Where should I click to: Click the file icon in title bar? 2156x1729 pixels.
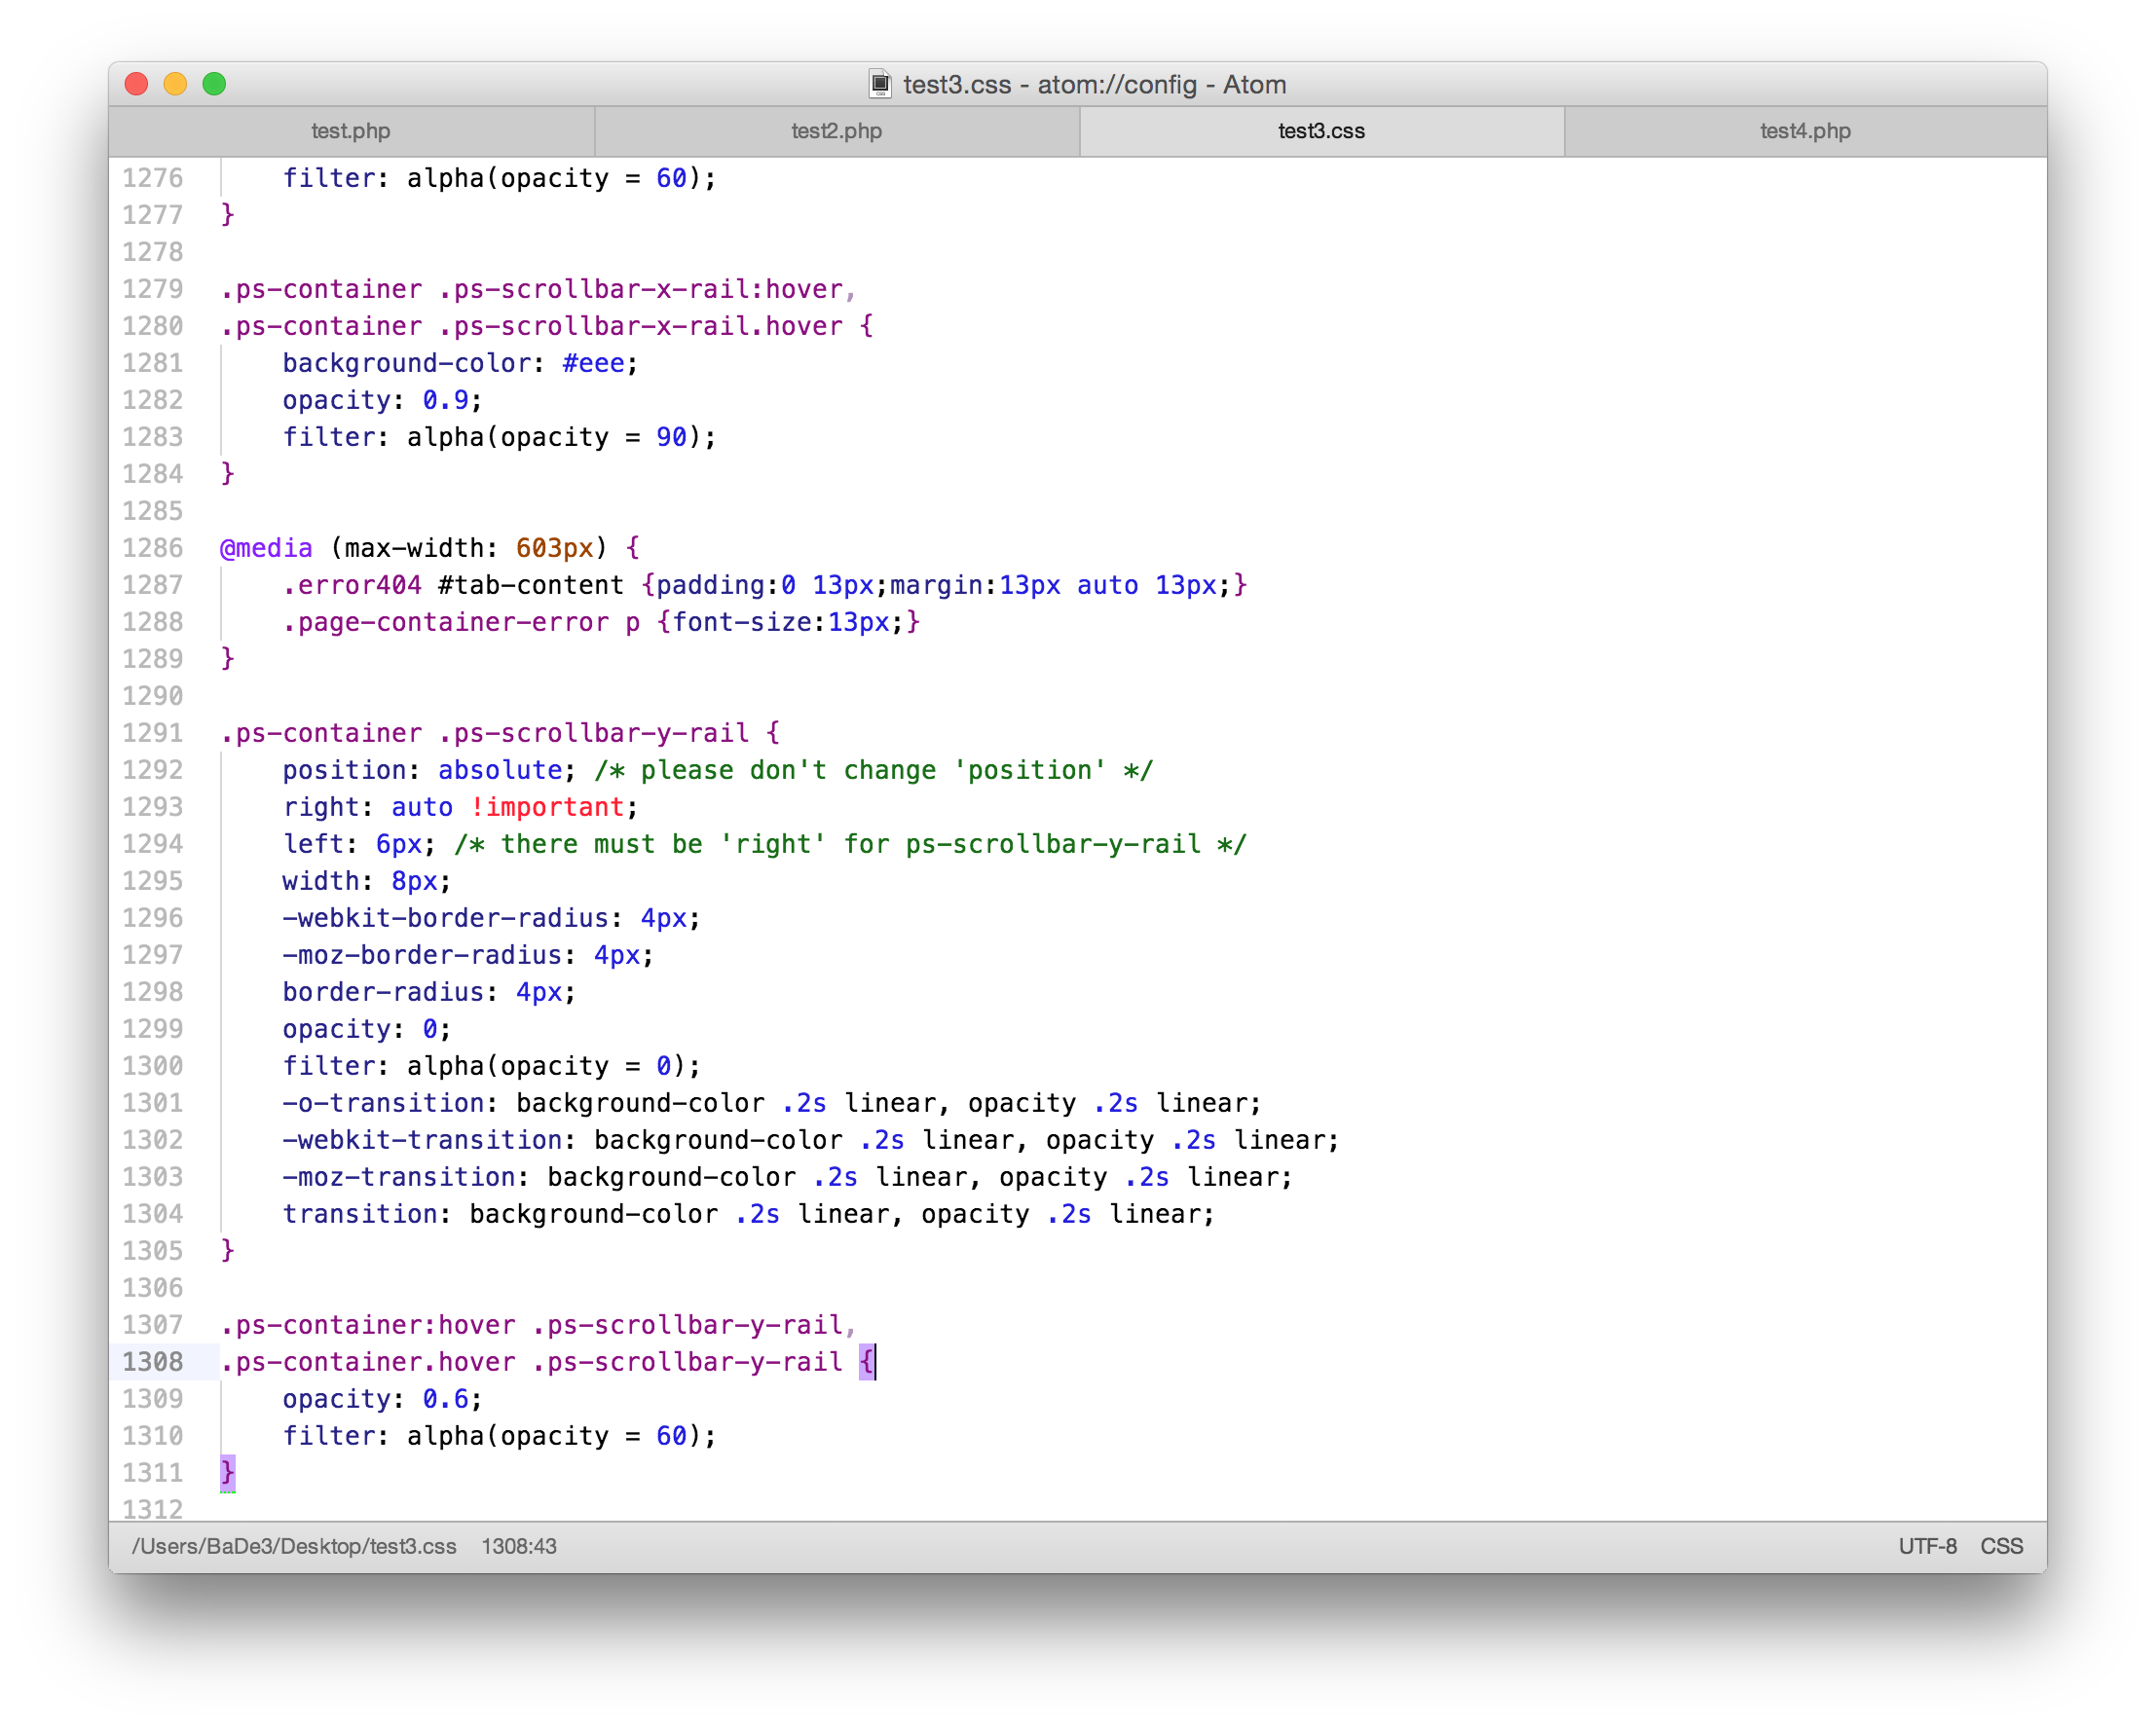point(880,84)
